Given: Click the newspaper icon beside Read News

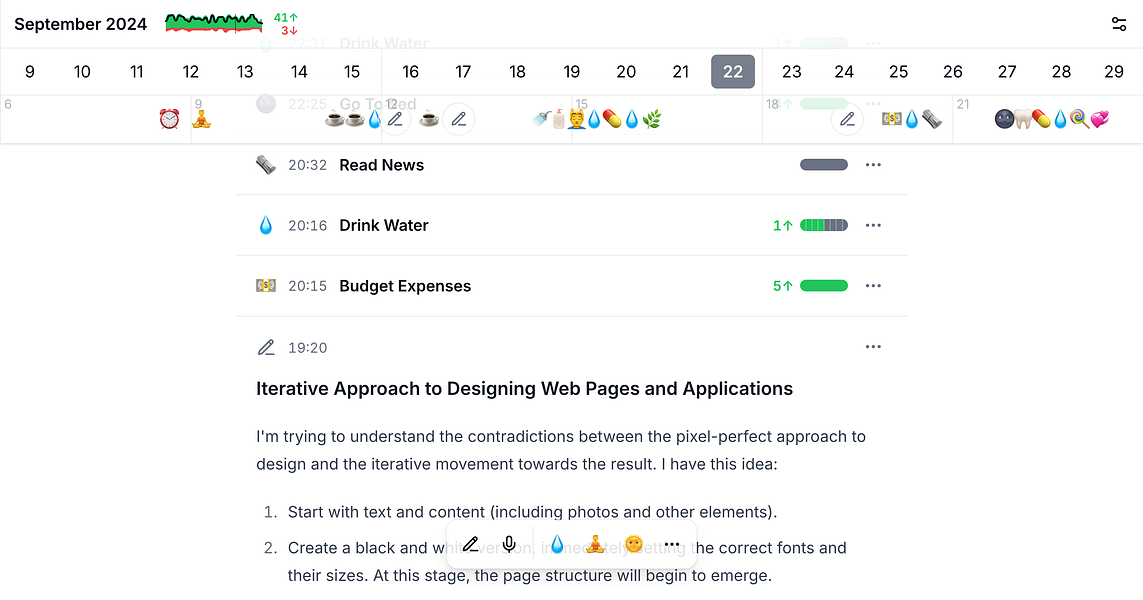Looking at the screenshot, I should [x=265, y=165].
